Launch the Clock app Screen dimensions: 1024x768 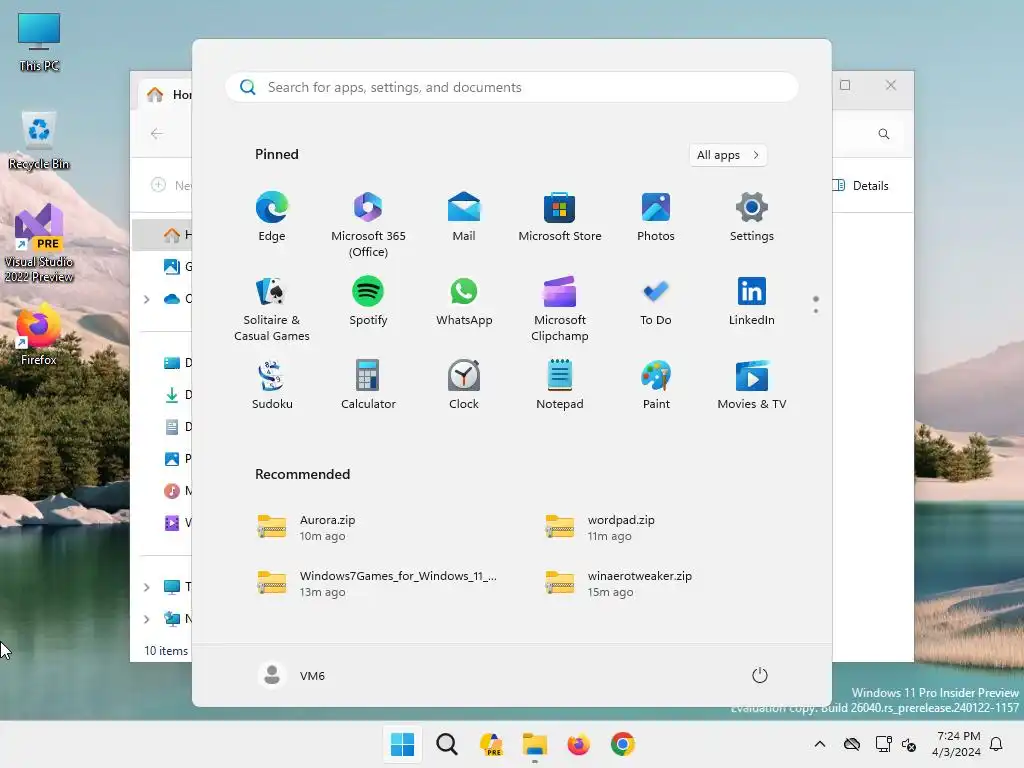point(464,385)
